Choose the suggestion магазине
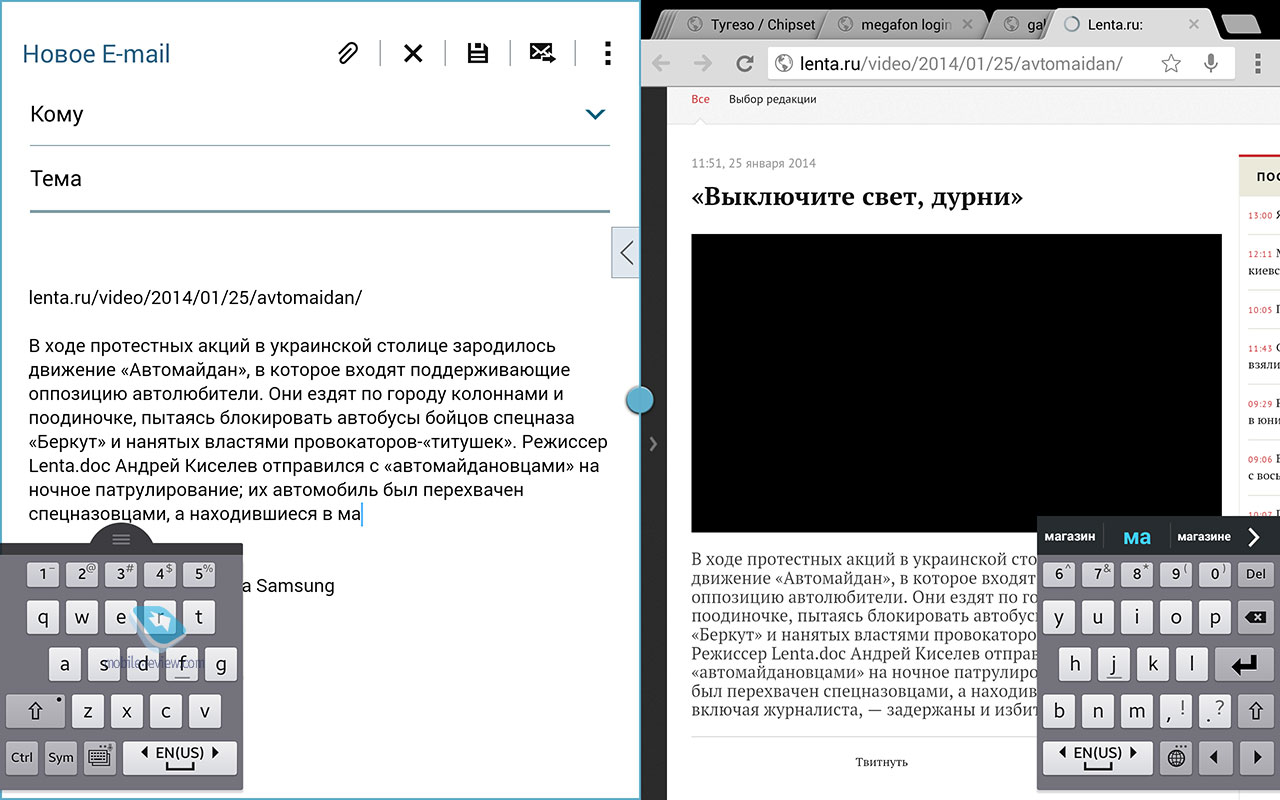Image resolution: width=1280 pixels, height=800 pixels. click(1204, 537)
